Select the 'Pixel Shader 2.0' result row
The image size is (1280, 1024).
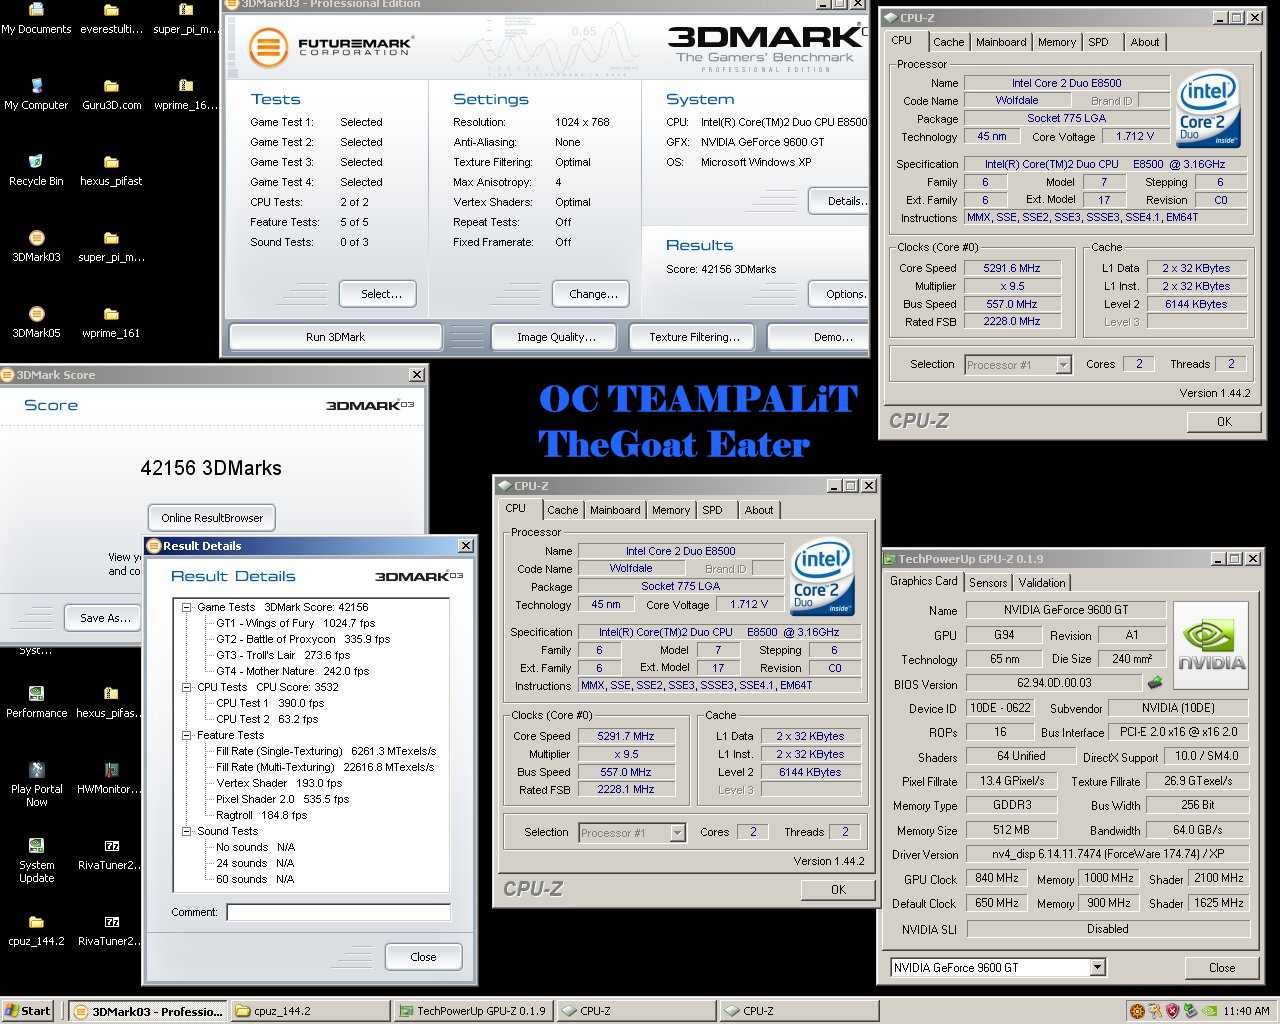[282, 799]
